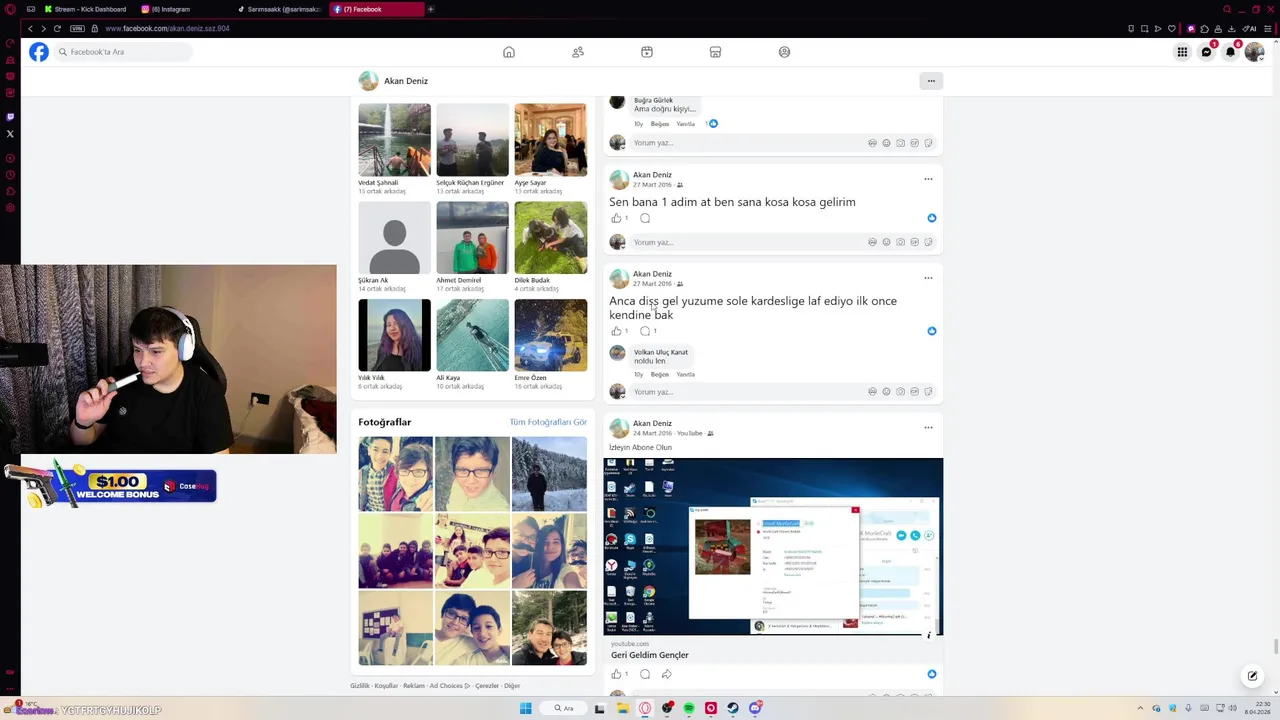1280x720 pixels.
Task: Open new message compose icon
Action: pyautogui.click(x=1252, y=676)
